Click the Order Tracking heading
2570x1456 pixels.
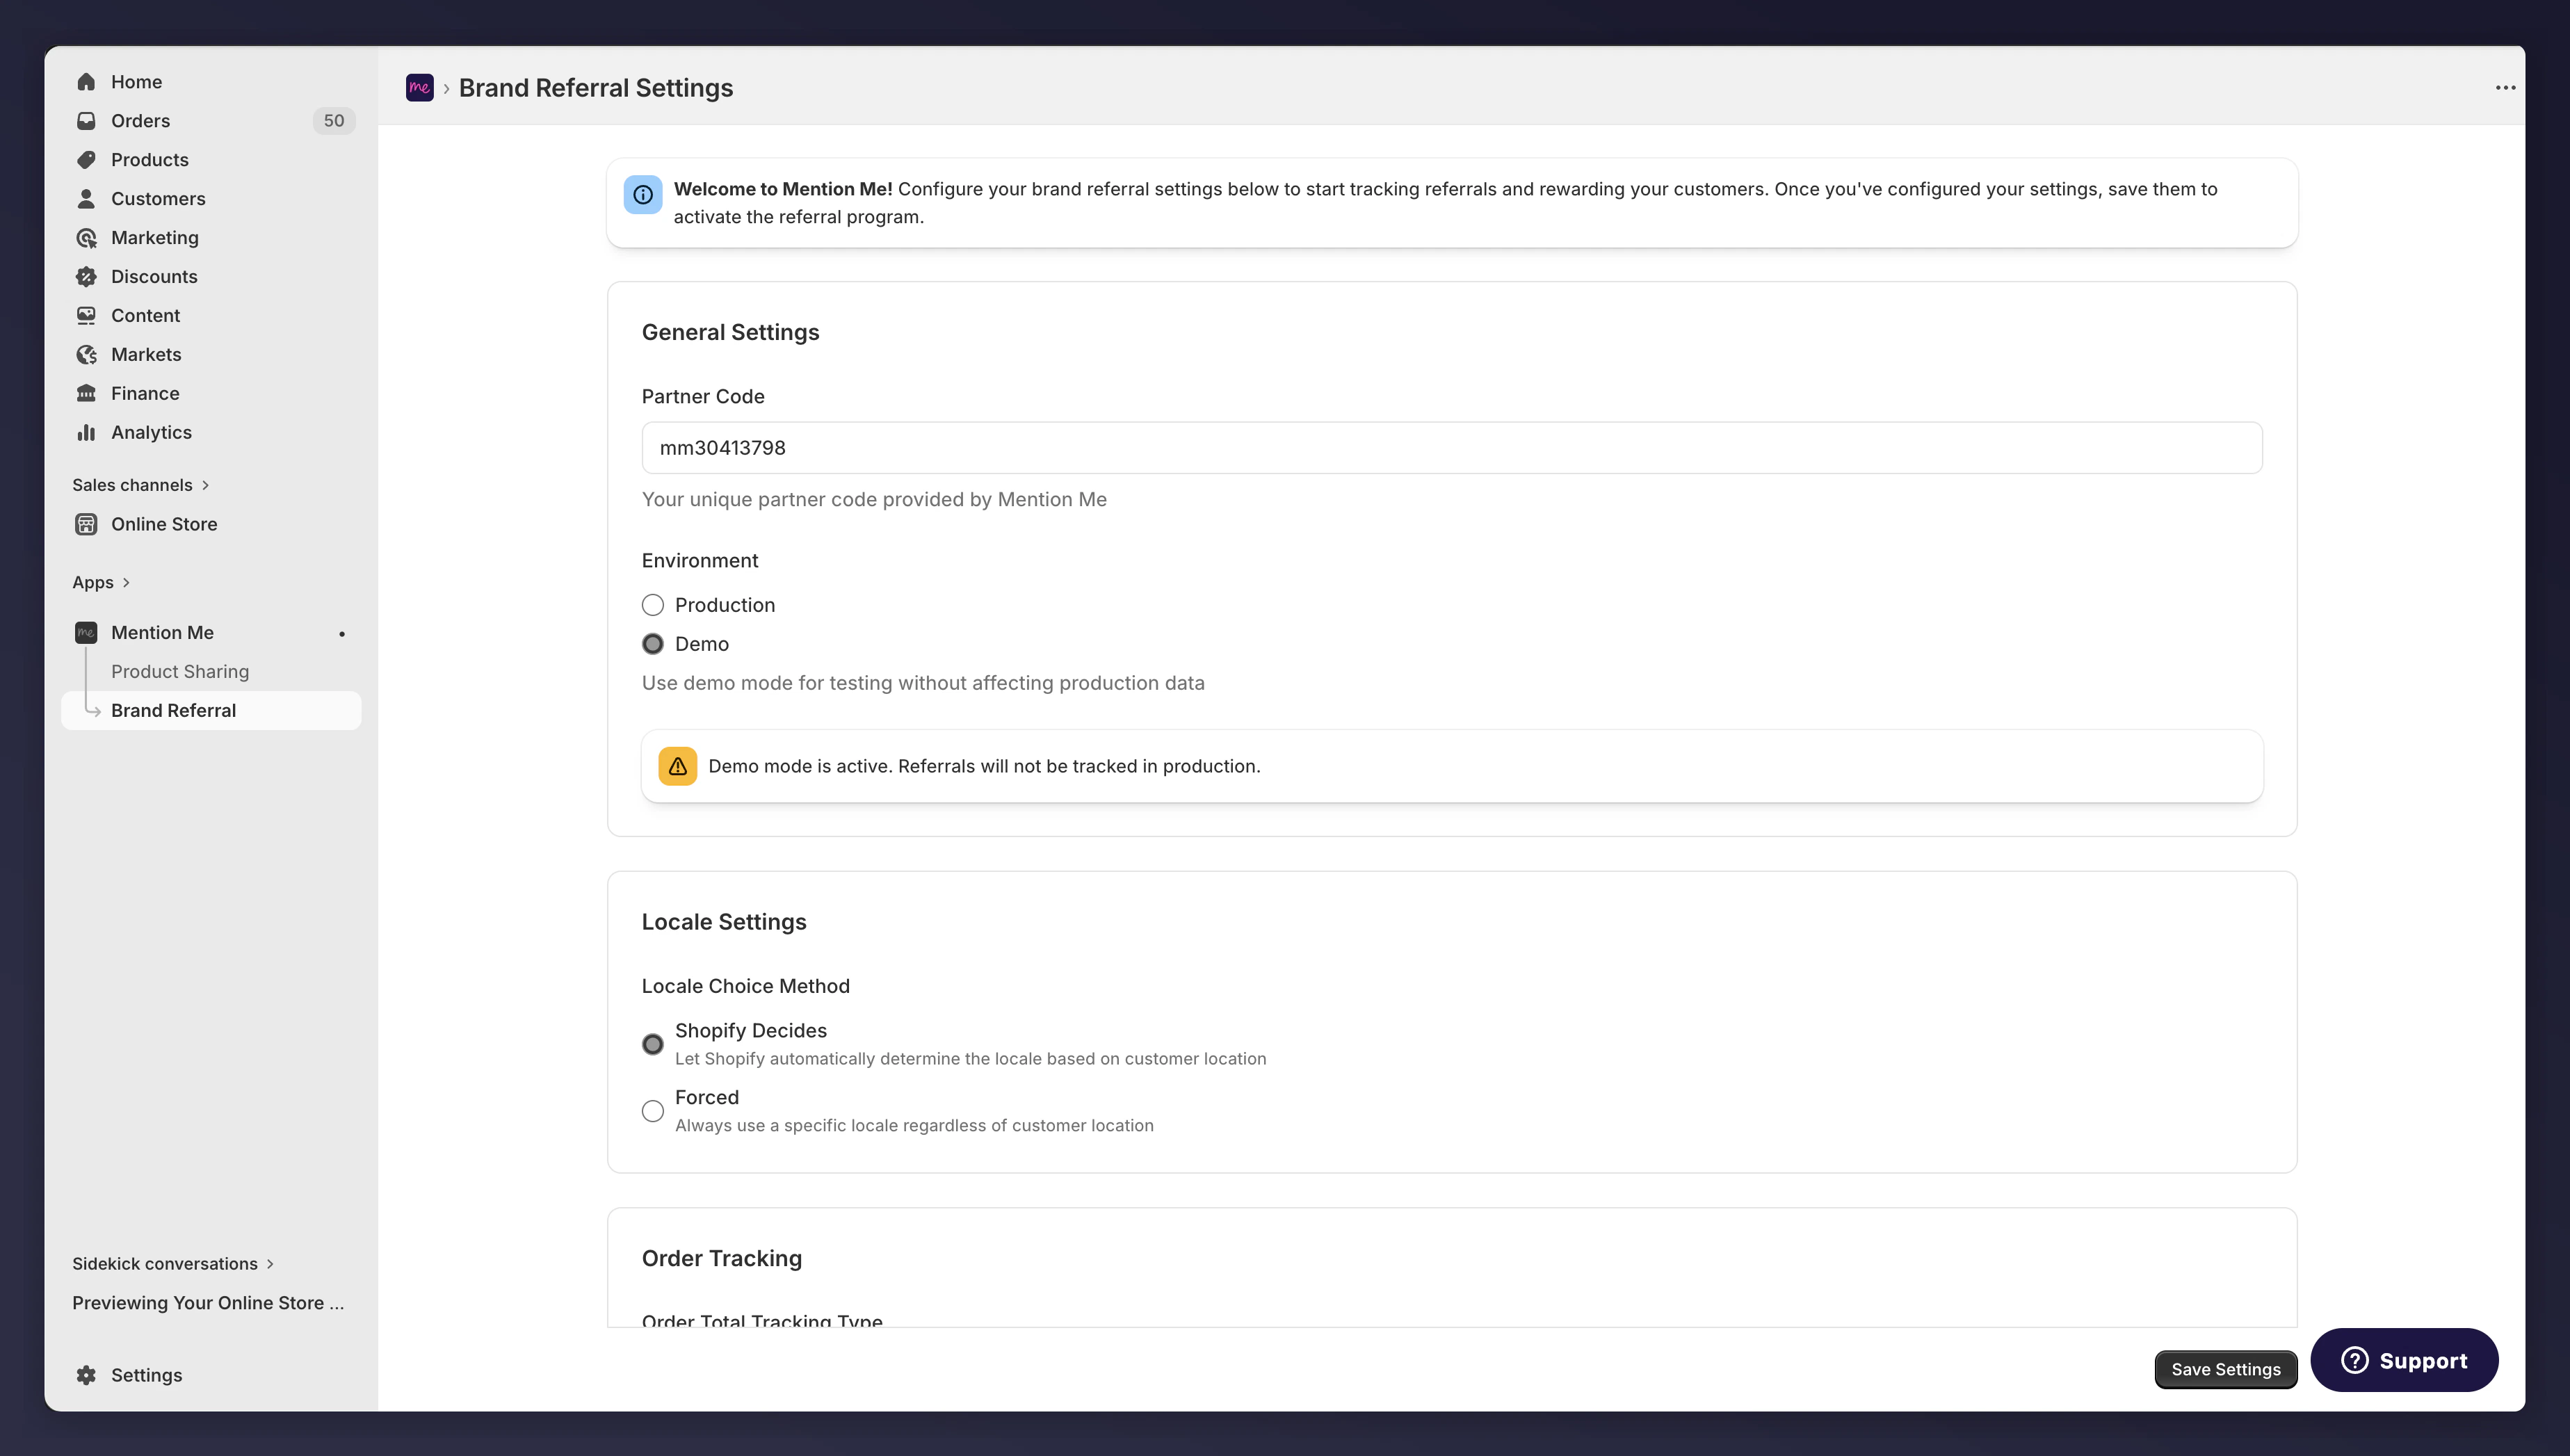[721, 1259]
